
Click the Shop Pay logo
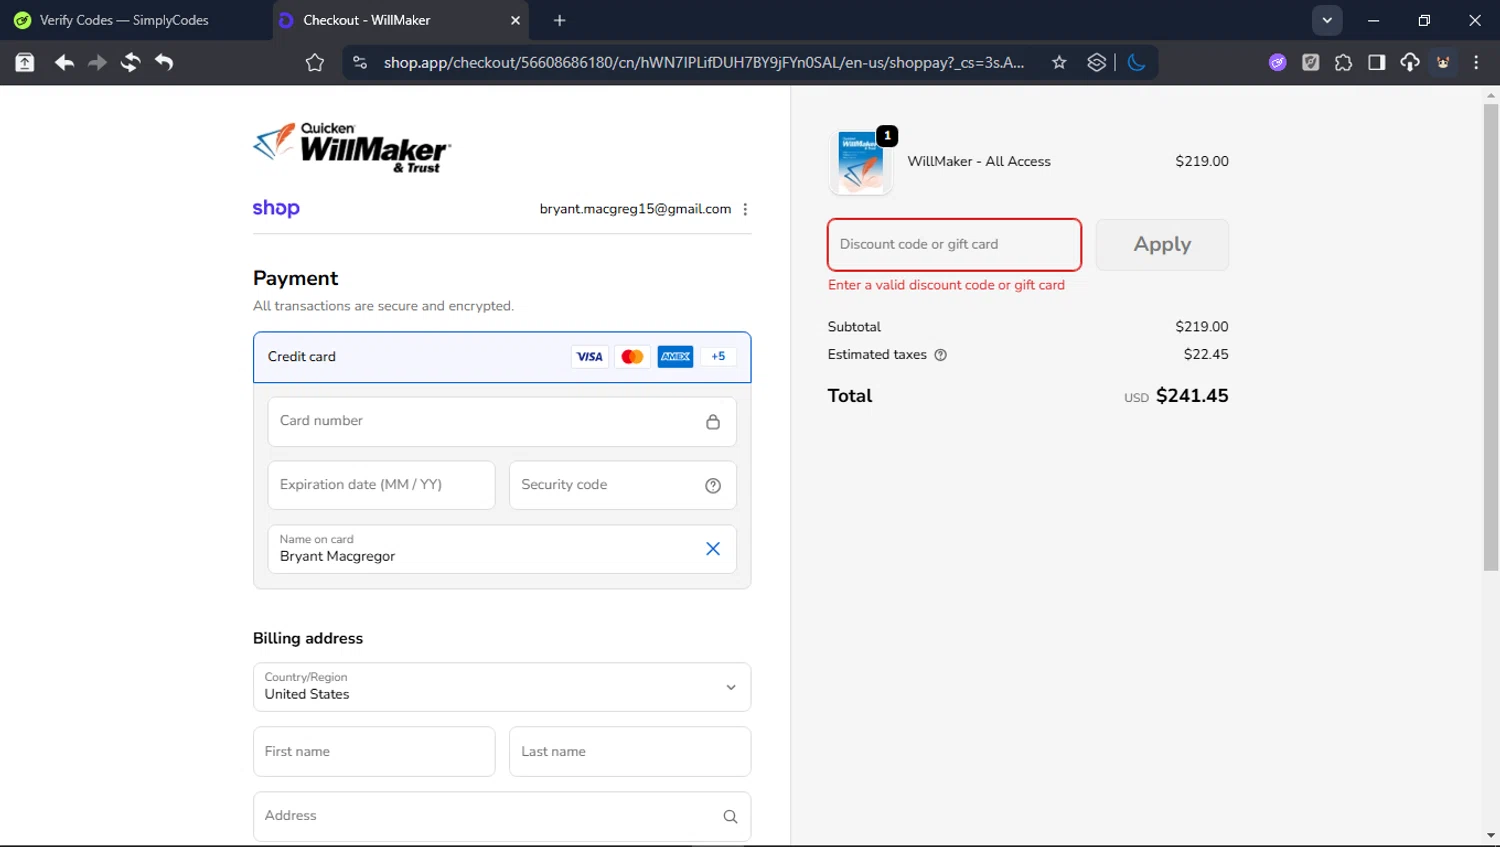point(276,208)
